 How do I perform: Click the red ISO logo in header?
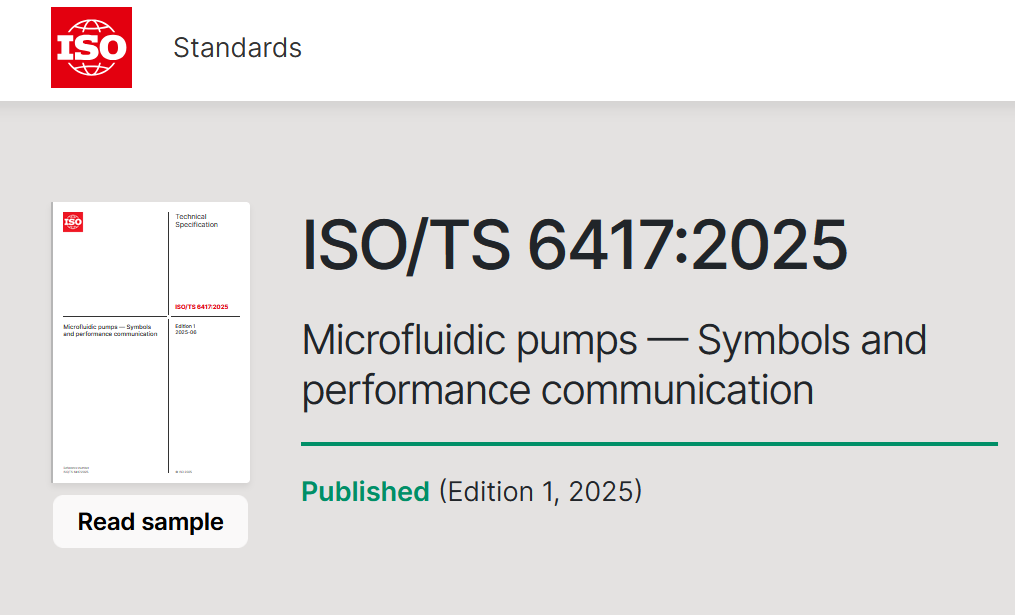click(x=91, y=47)
